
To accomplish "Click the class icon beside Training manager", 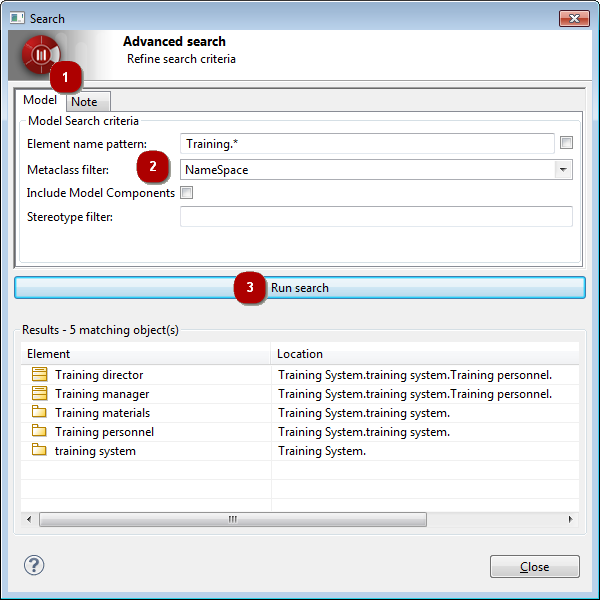I will [x=40, y=394].
